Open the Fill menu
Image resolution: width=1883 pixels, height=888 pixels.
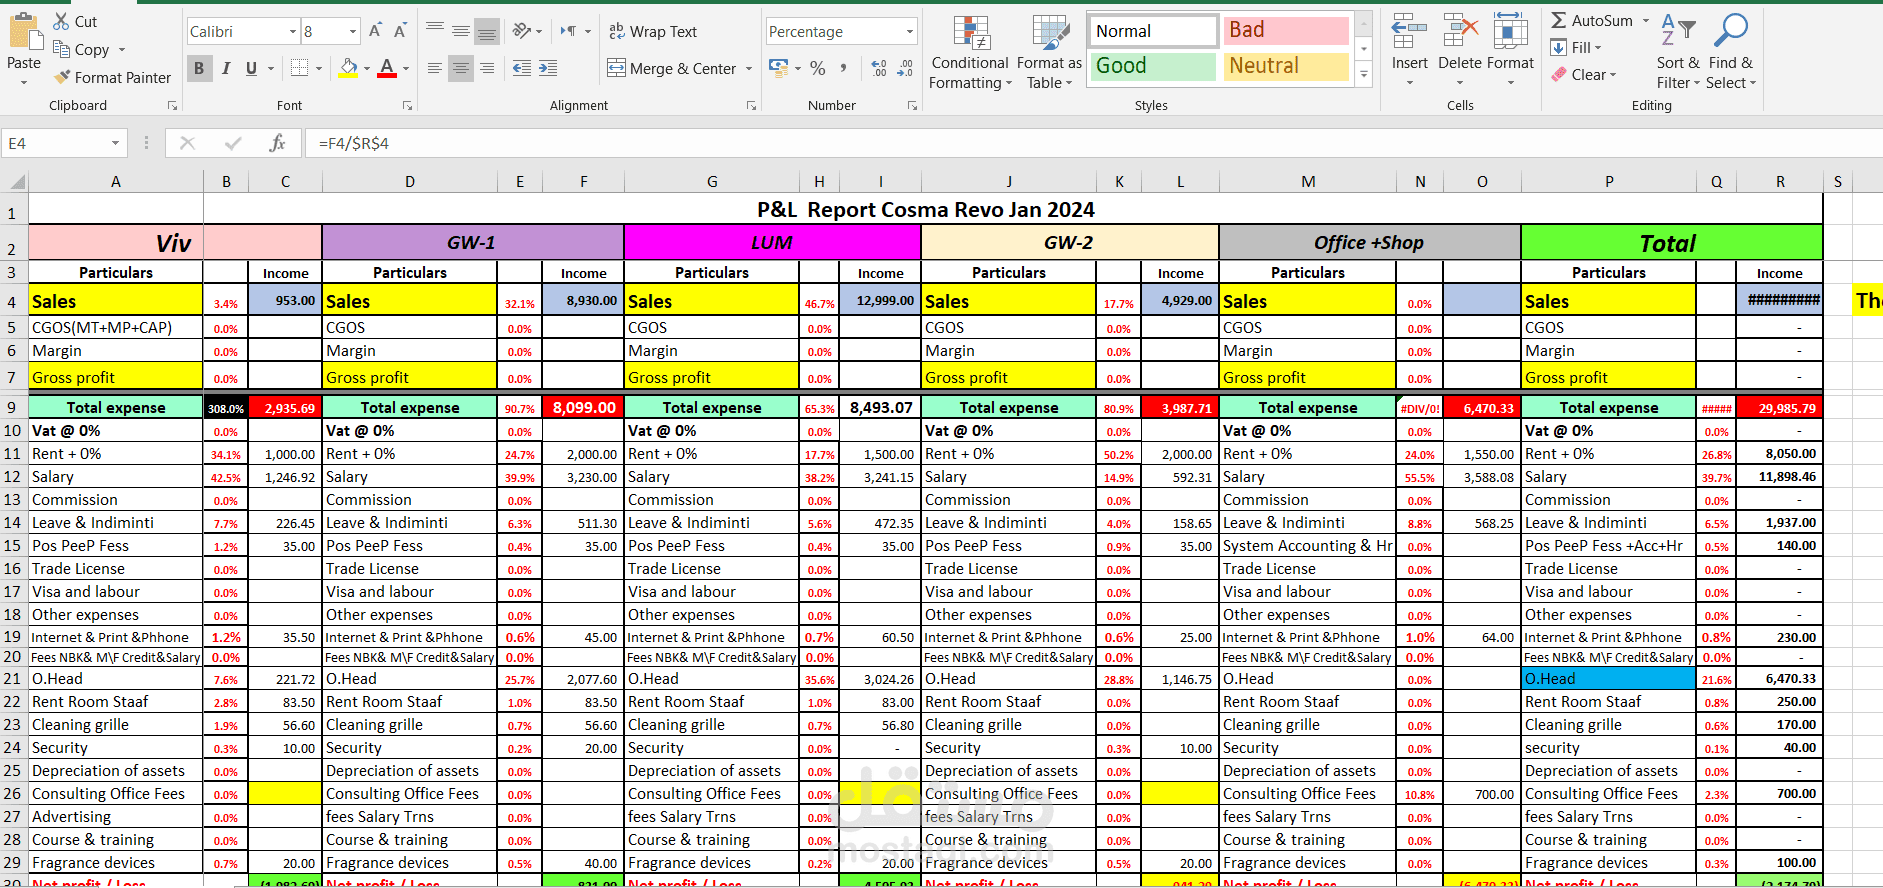(x=1577, y=47)
